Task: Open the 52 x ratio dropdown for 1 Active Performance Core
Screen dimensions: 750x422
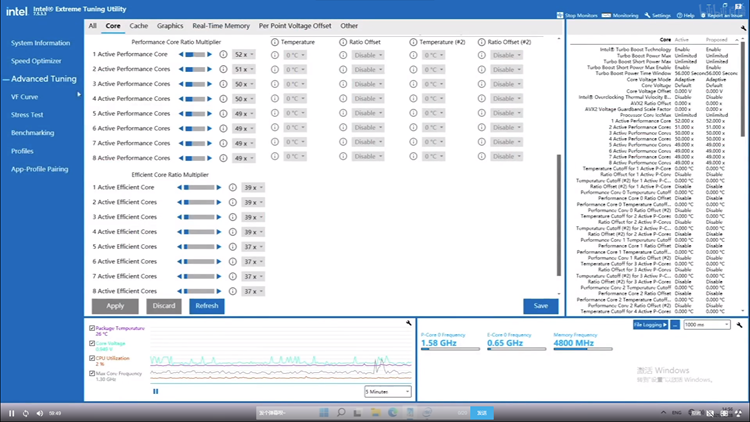Action: point(244,55)
